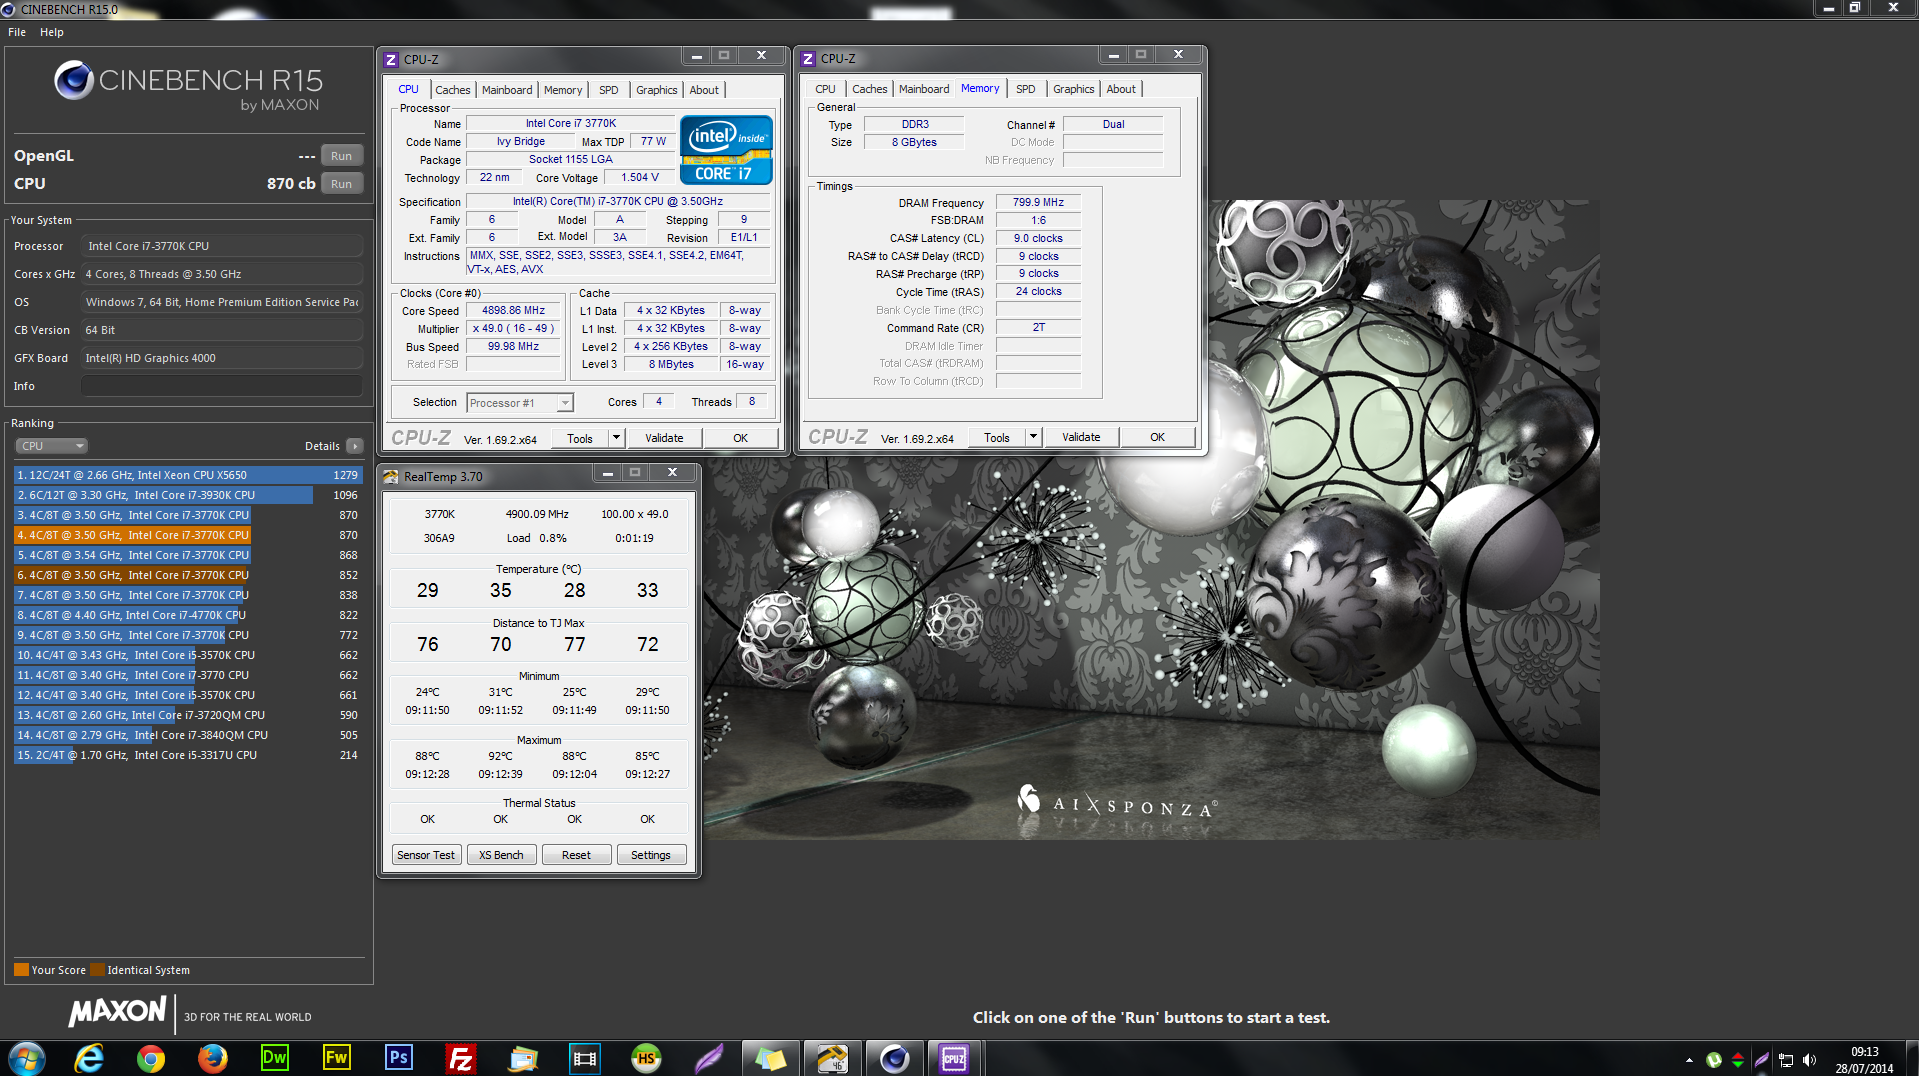Click the Identical System legend swatch
The height and width of the screenshot is (1076, 1919).
coord(97,970)
